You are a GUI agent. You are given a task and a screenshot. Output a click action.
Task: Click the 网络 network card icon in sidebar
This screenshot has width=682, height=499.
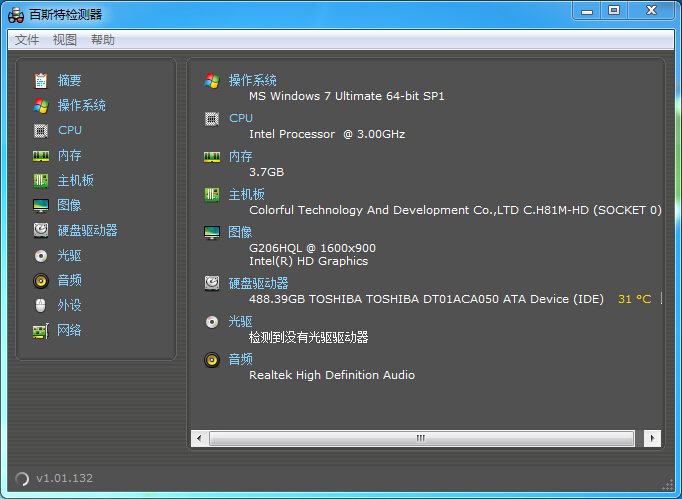(41, 331)
